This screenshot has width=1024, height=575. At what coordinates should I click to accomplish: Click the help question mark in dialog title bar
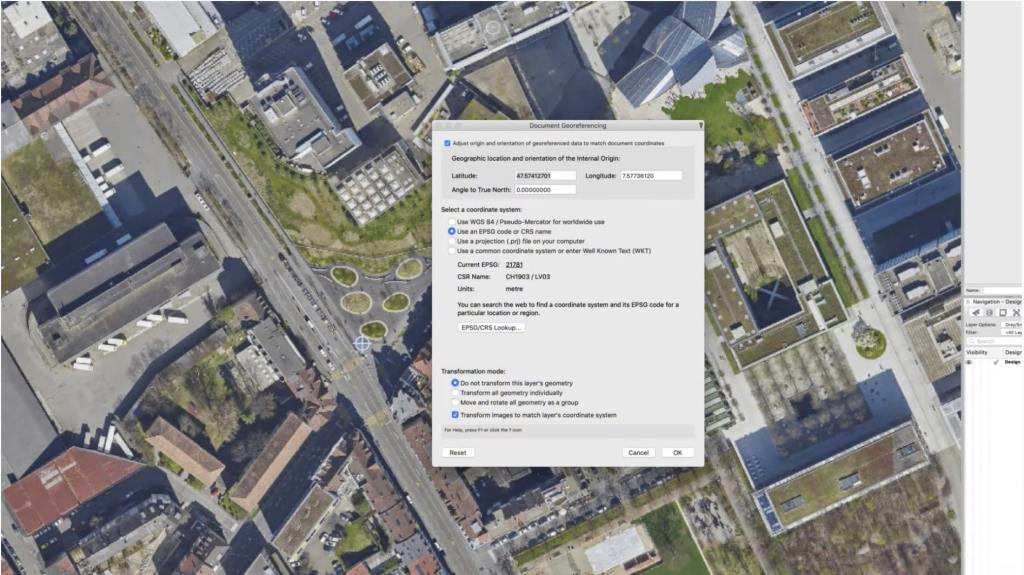[699, 126]
